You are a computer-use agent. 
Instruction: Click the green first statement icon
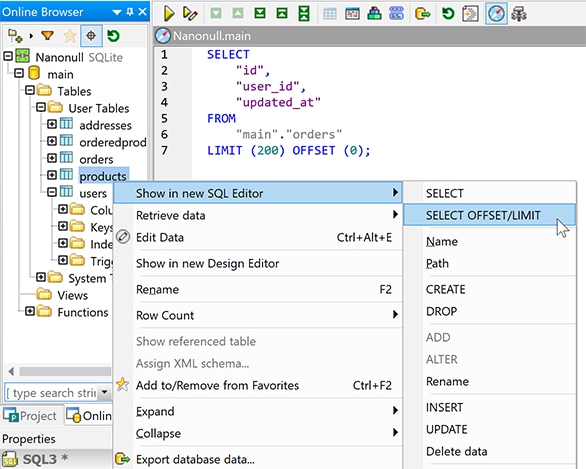point(282,14)
